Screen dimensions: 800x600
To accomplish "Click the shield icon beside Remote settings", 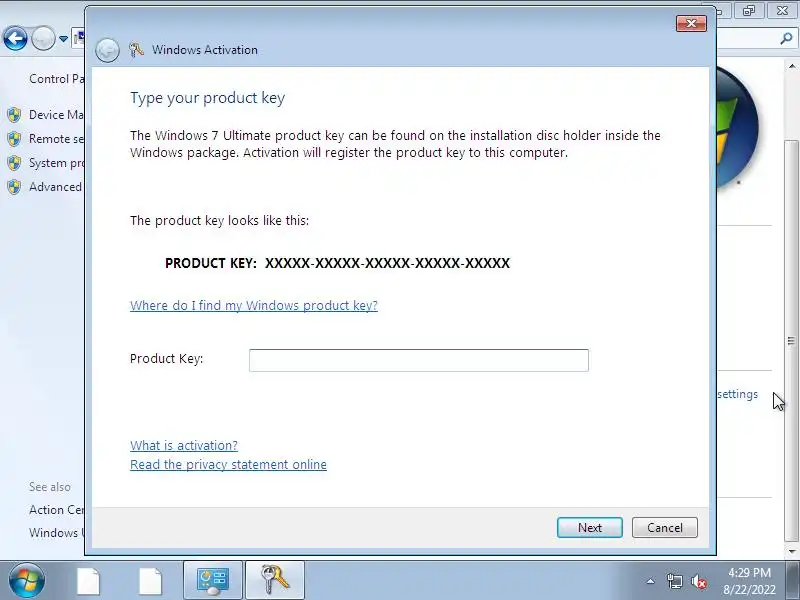I will tap(14, 139).
